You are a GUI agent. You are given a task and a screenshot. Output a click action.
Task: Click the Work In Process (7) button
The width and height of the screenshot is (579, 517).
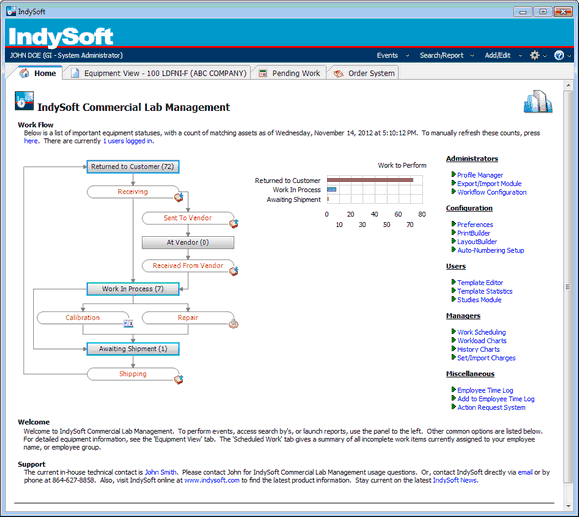(133, 289)
